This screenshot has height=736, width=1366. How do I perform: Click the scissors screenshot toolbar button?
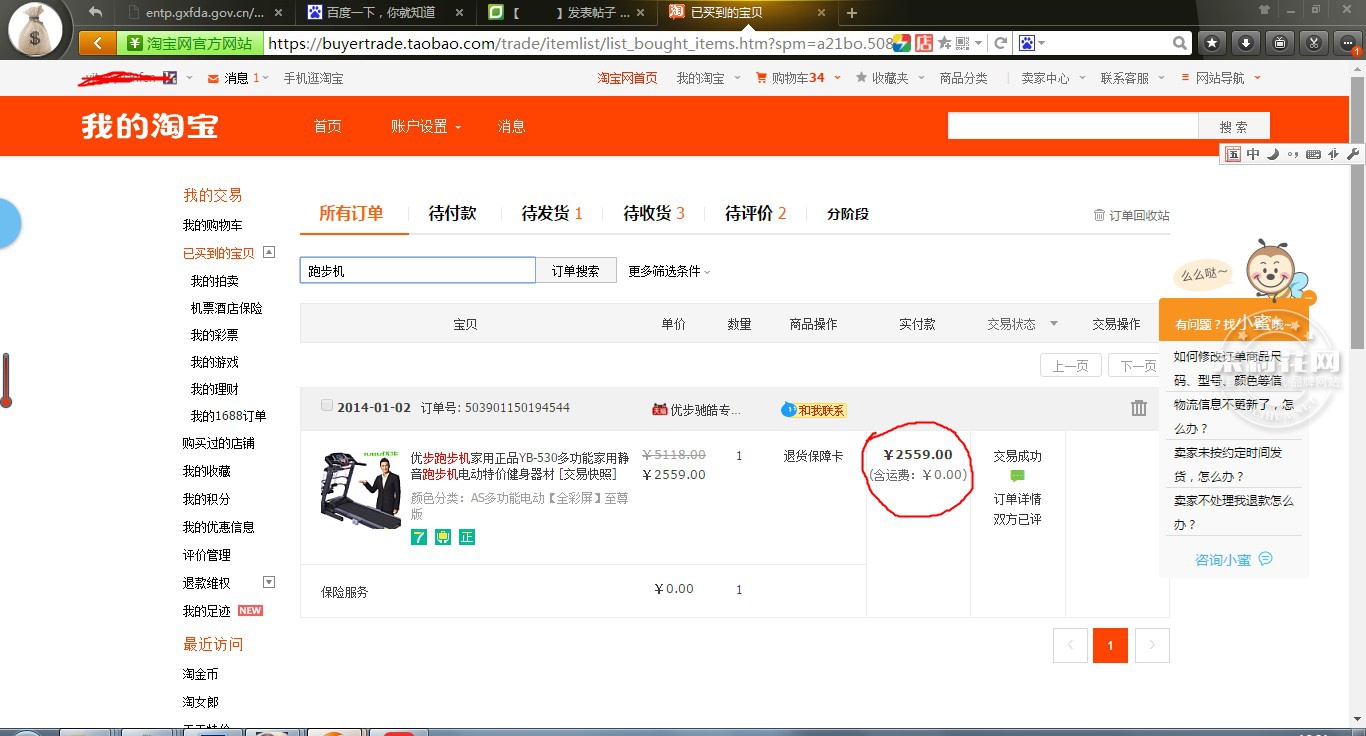[x=1314, y=43]
